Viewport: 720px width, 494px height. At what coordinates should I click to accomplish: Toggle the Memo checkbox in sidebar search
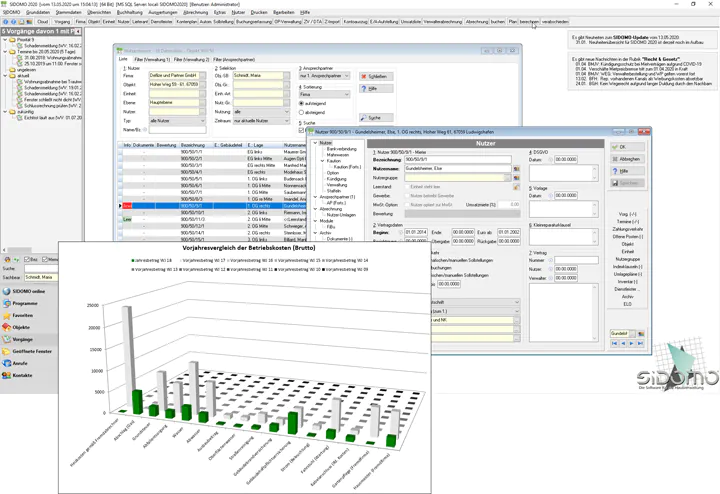(45, 259)
